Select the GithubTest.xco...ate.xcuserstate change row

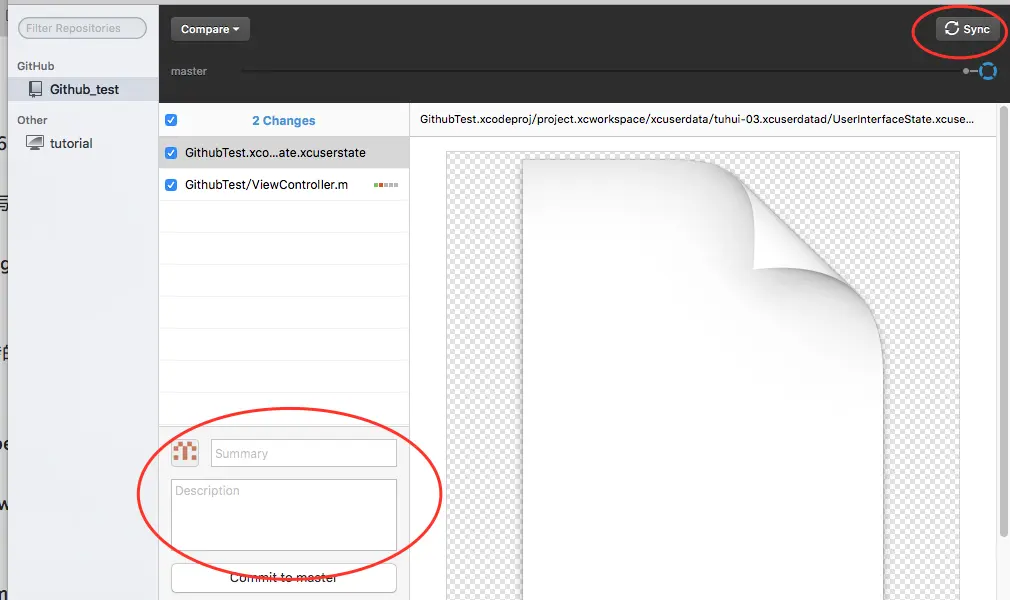pos(284,153)
